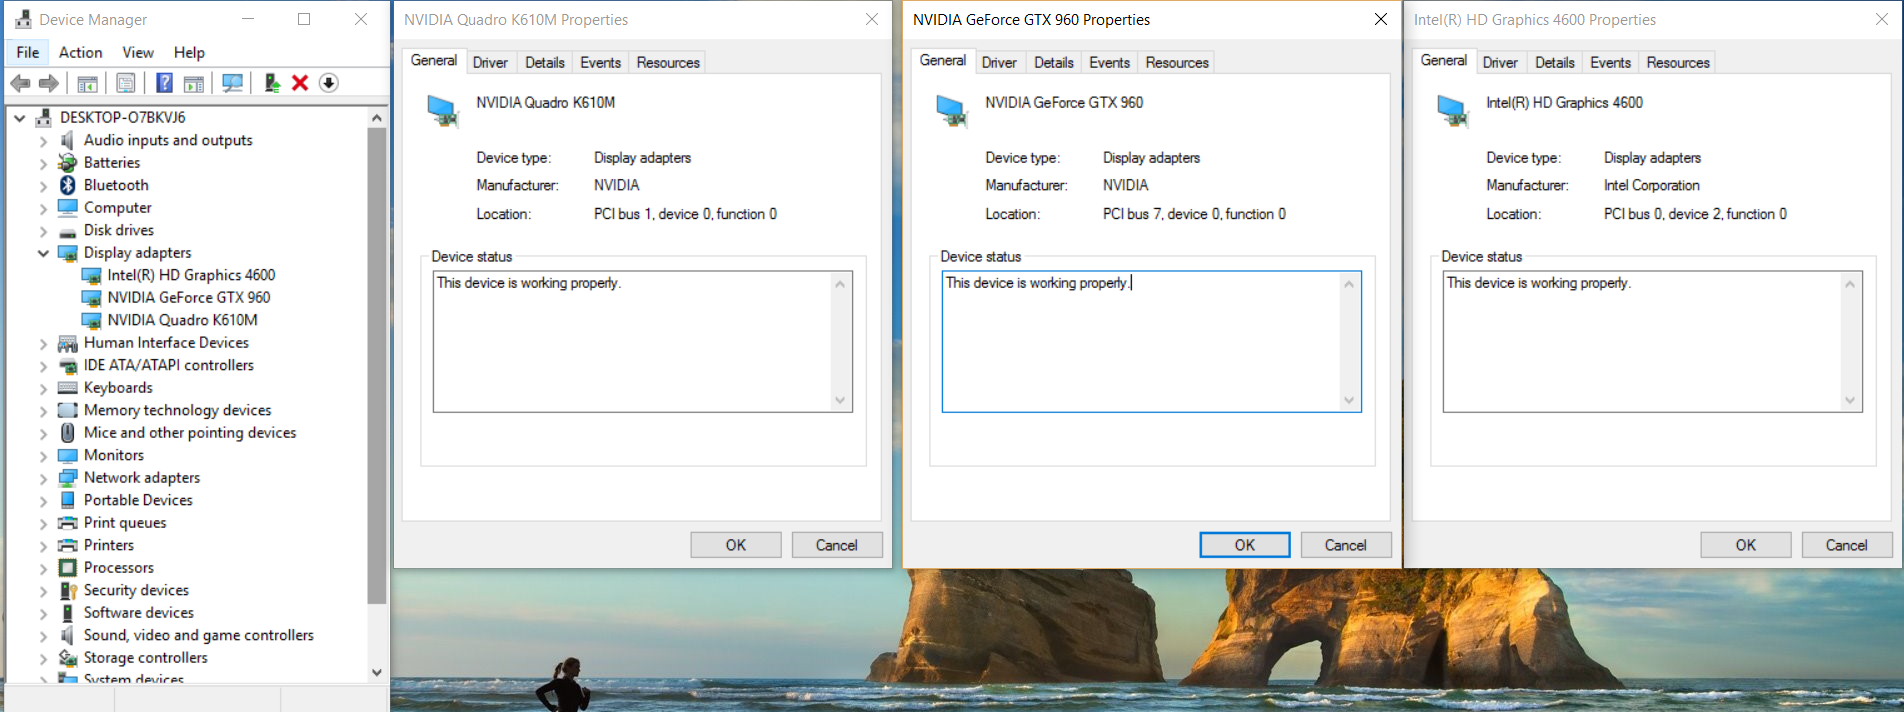Open the Action menu
The height and width of the screenshot is (712, 1904).
point(80,52)
